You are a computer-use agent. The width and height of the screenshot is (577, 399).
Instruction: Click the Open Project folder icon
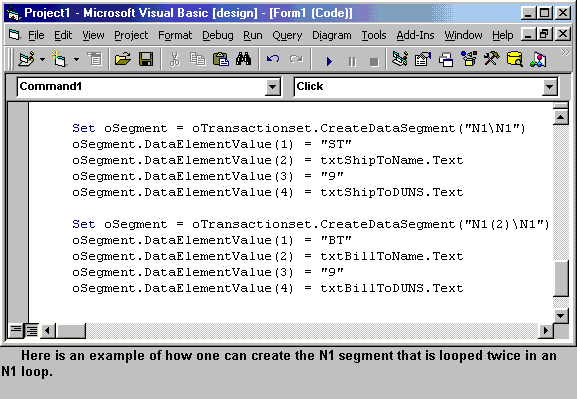coord(123,59)
